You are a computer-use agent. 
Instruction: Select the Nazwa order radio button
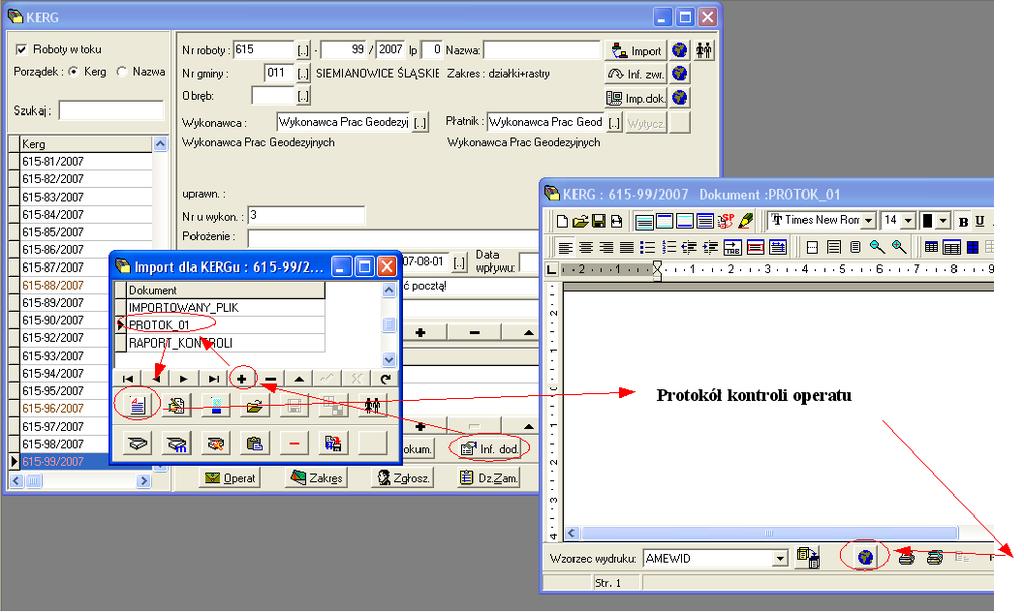pos(121,71)
